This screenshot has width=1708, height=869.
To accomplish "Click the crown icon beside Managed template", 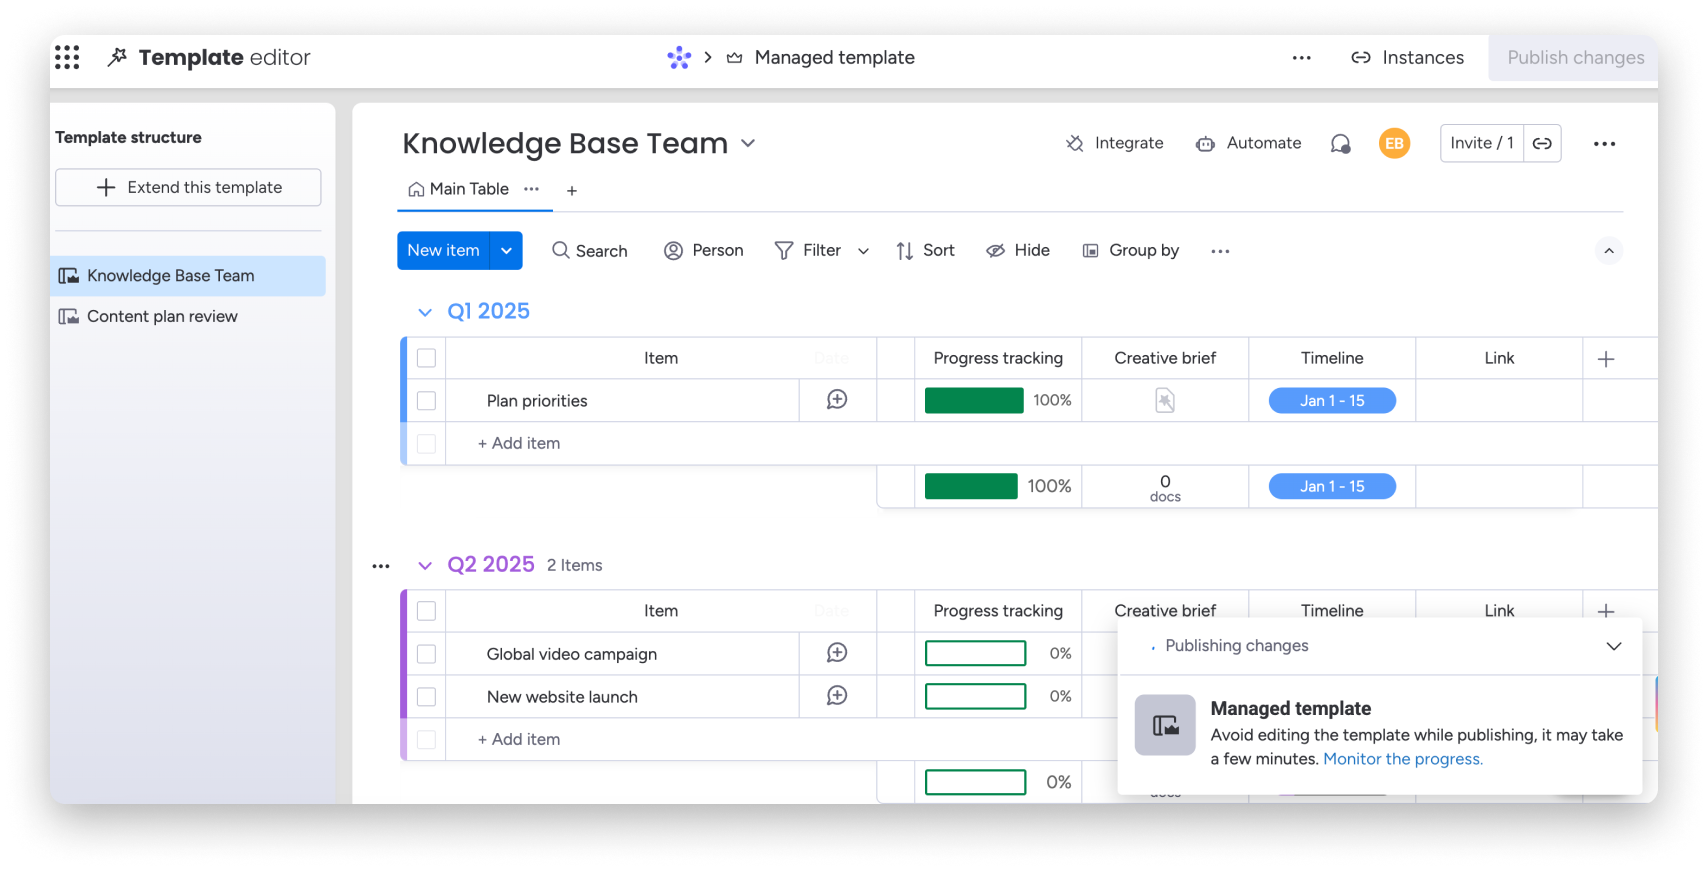I will (x=734, y=58).
